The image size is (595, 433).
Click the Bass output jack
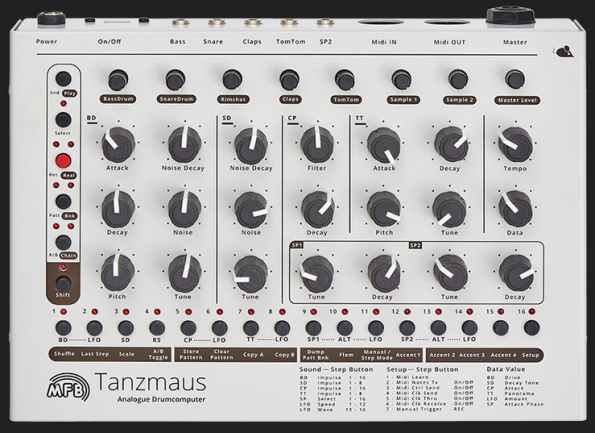tap(181, 22)
